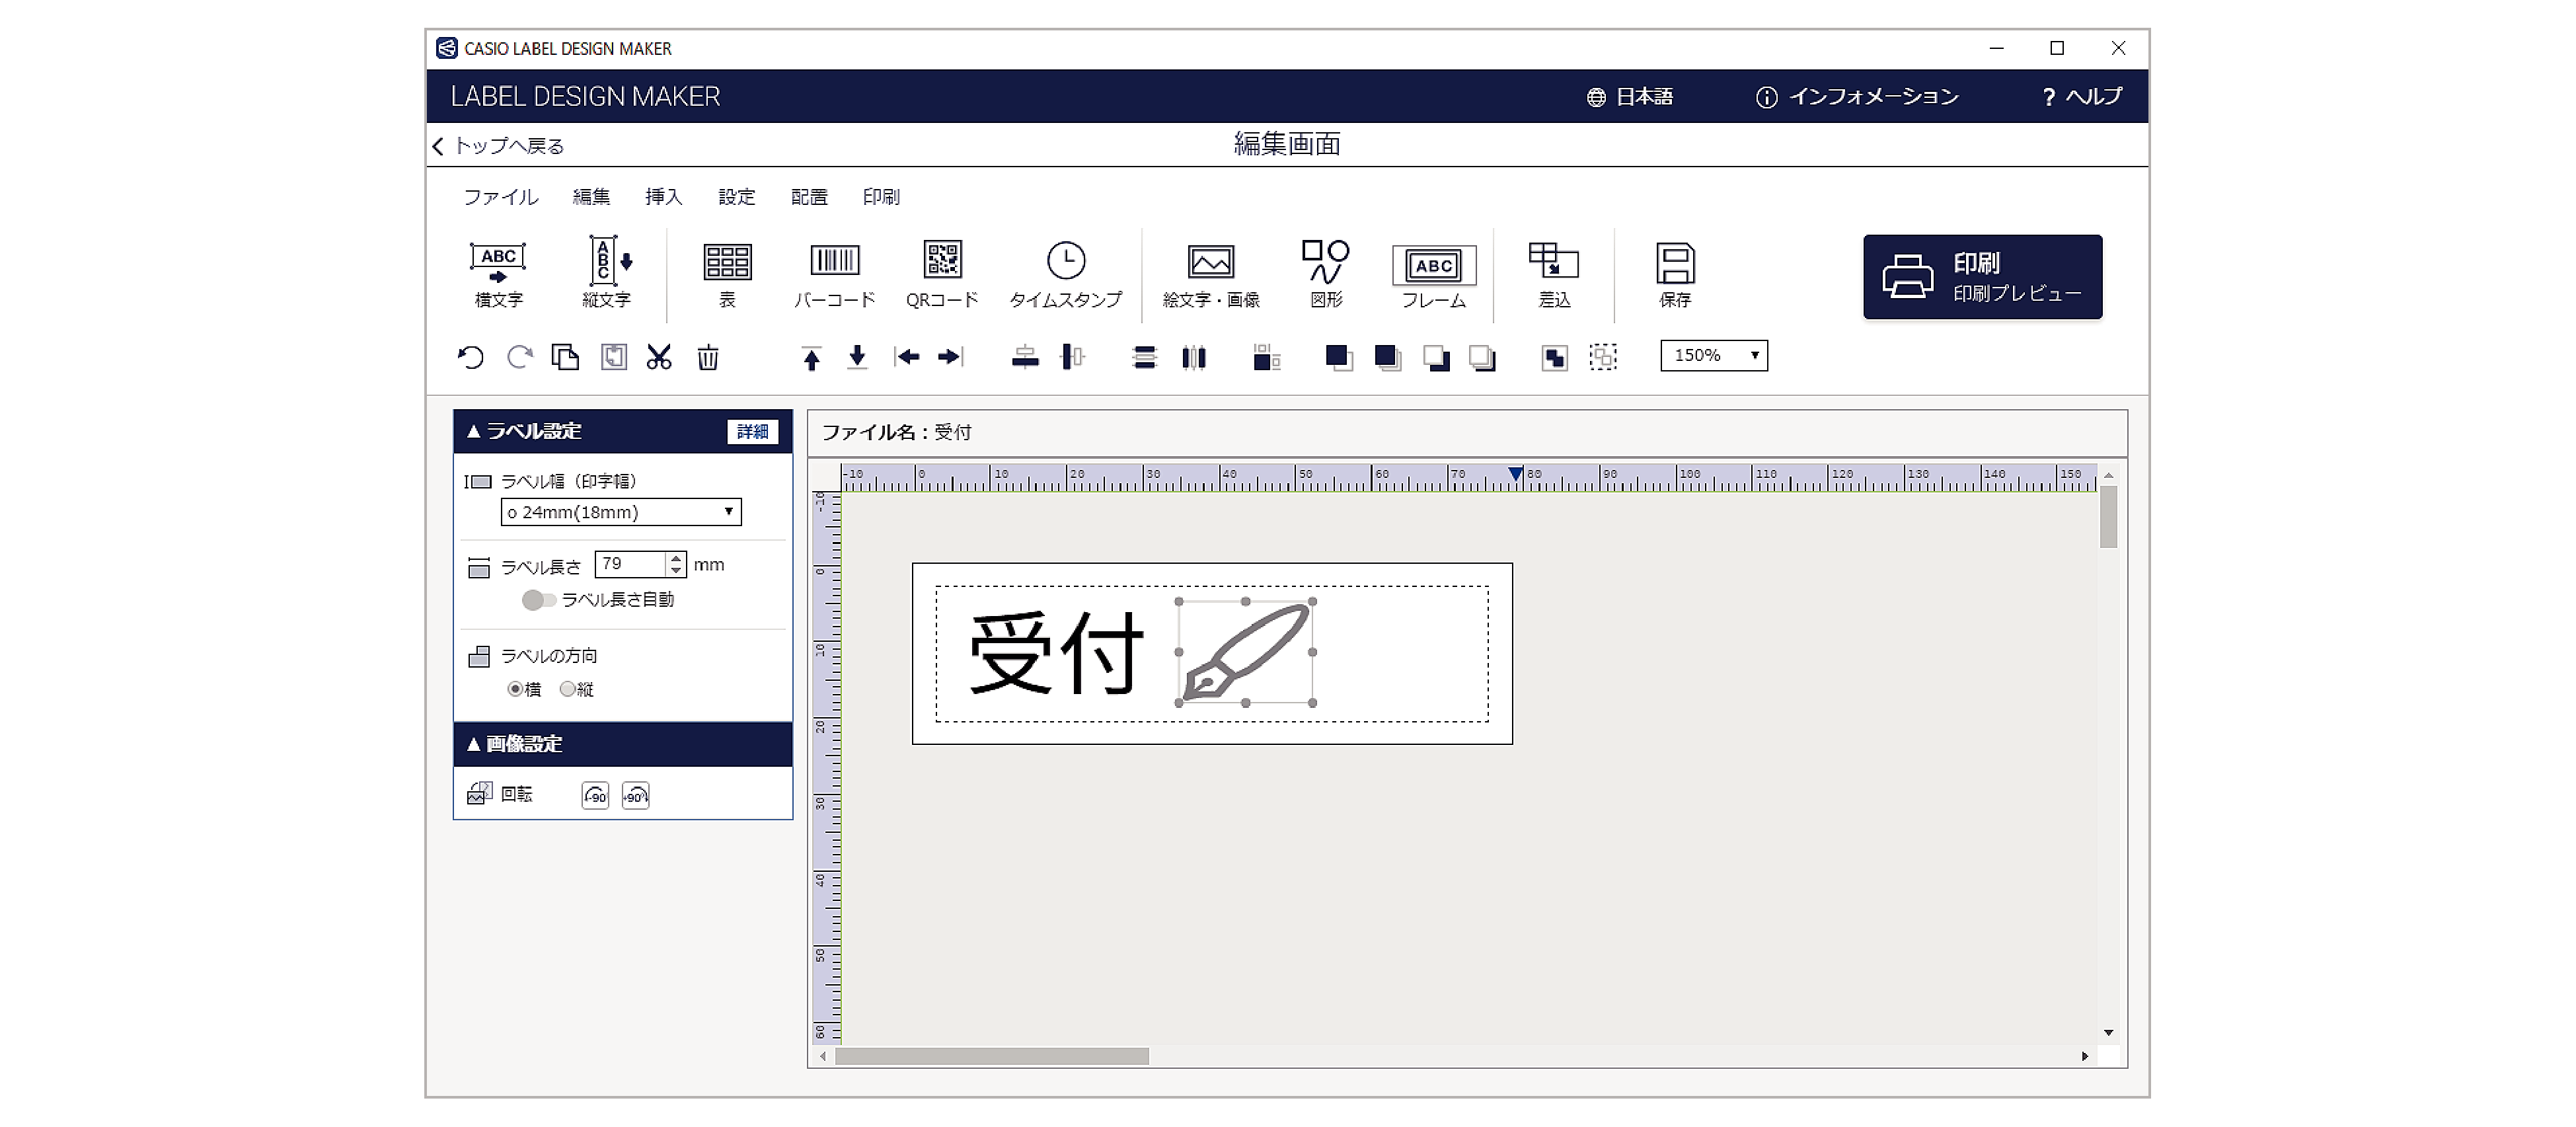Align object to bottom edge
2576x1127 pixels.
click(857, 357)
